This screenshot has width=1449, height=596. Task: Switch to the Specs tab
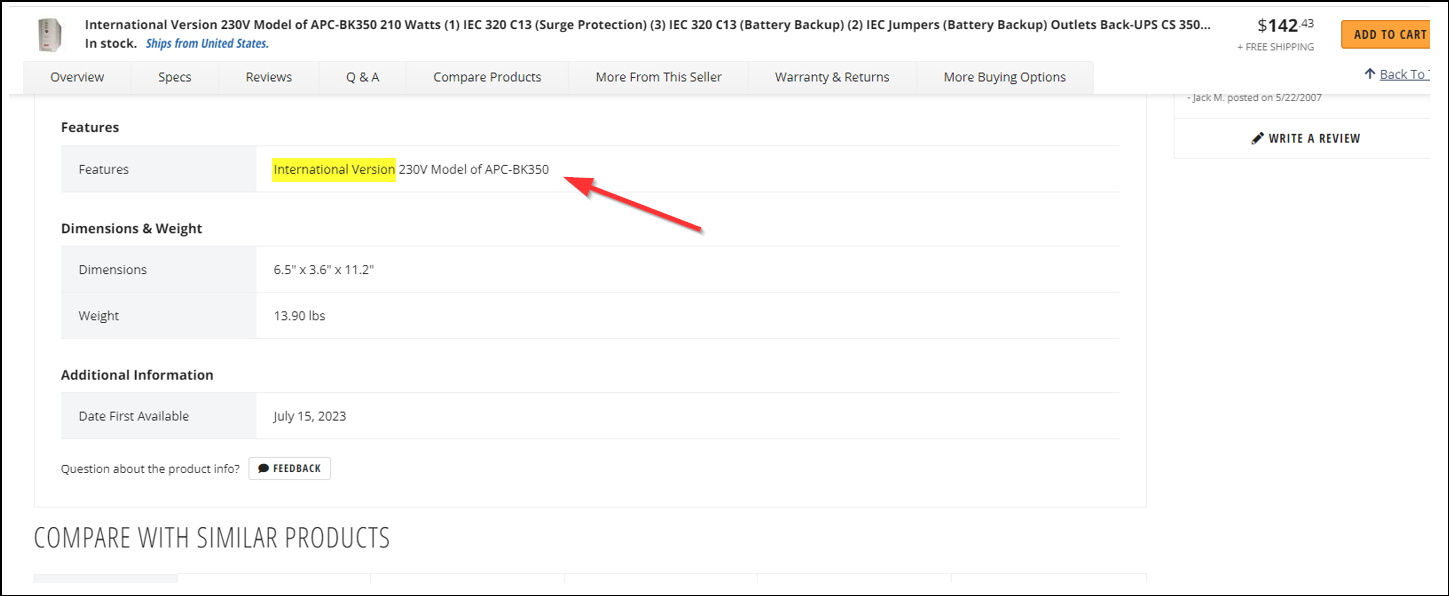click(174, 77)
